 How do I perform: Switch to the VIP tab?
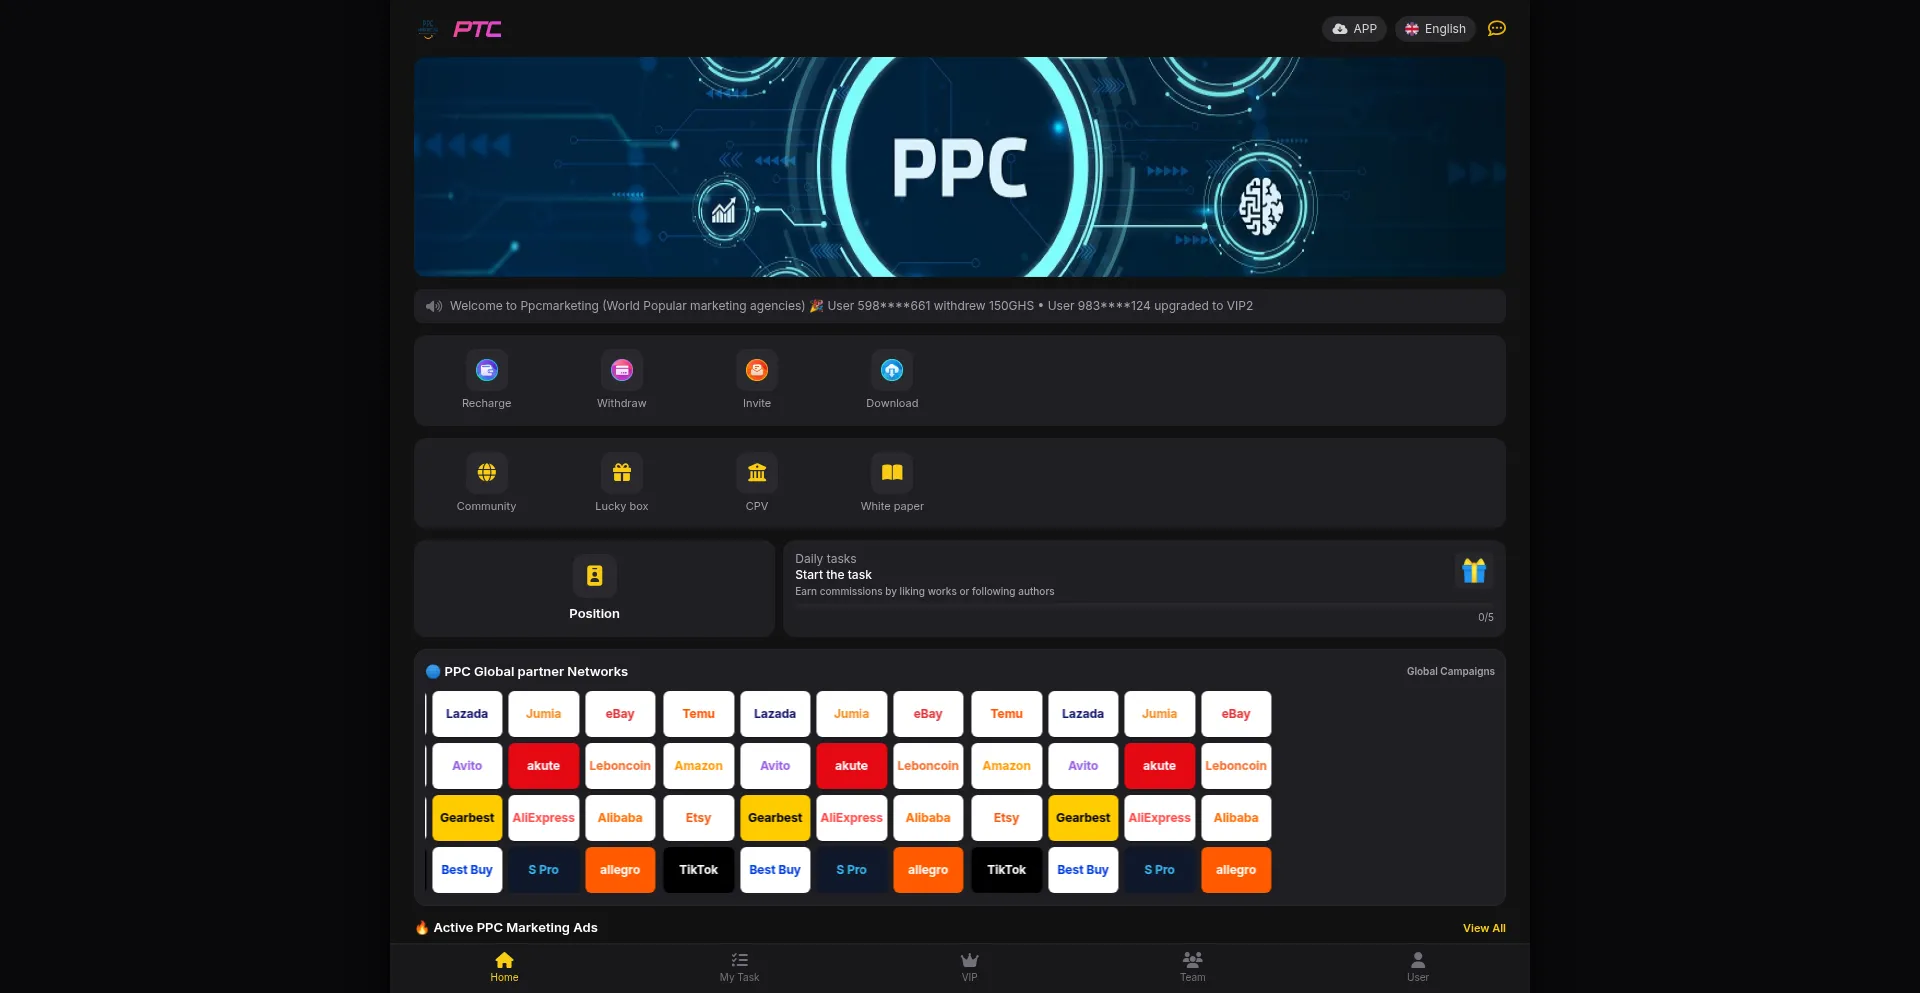969,967
